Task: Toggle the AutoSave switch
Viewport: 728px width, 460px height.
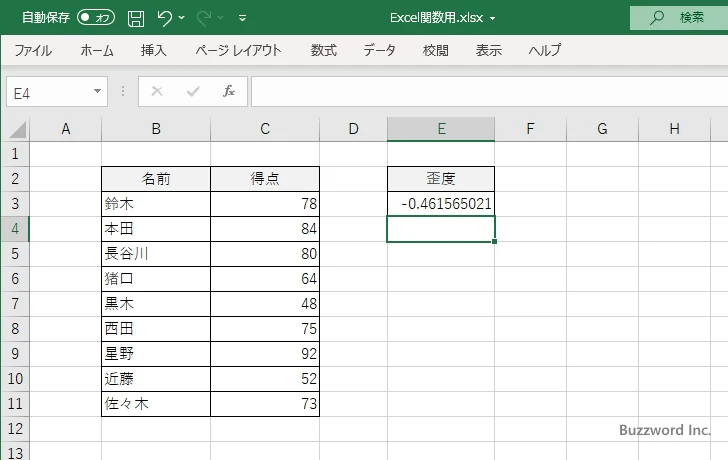Action: pyautogui.click(x=96, y=18)
